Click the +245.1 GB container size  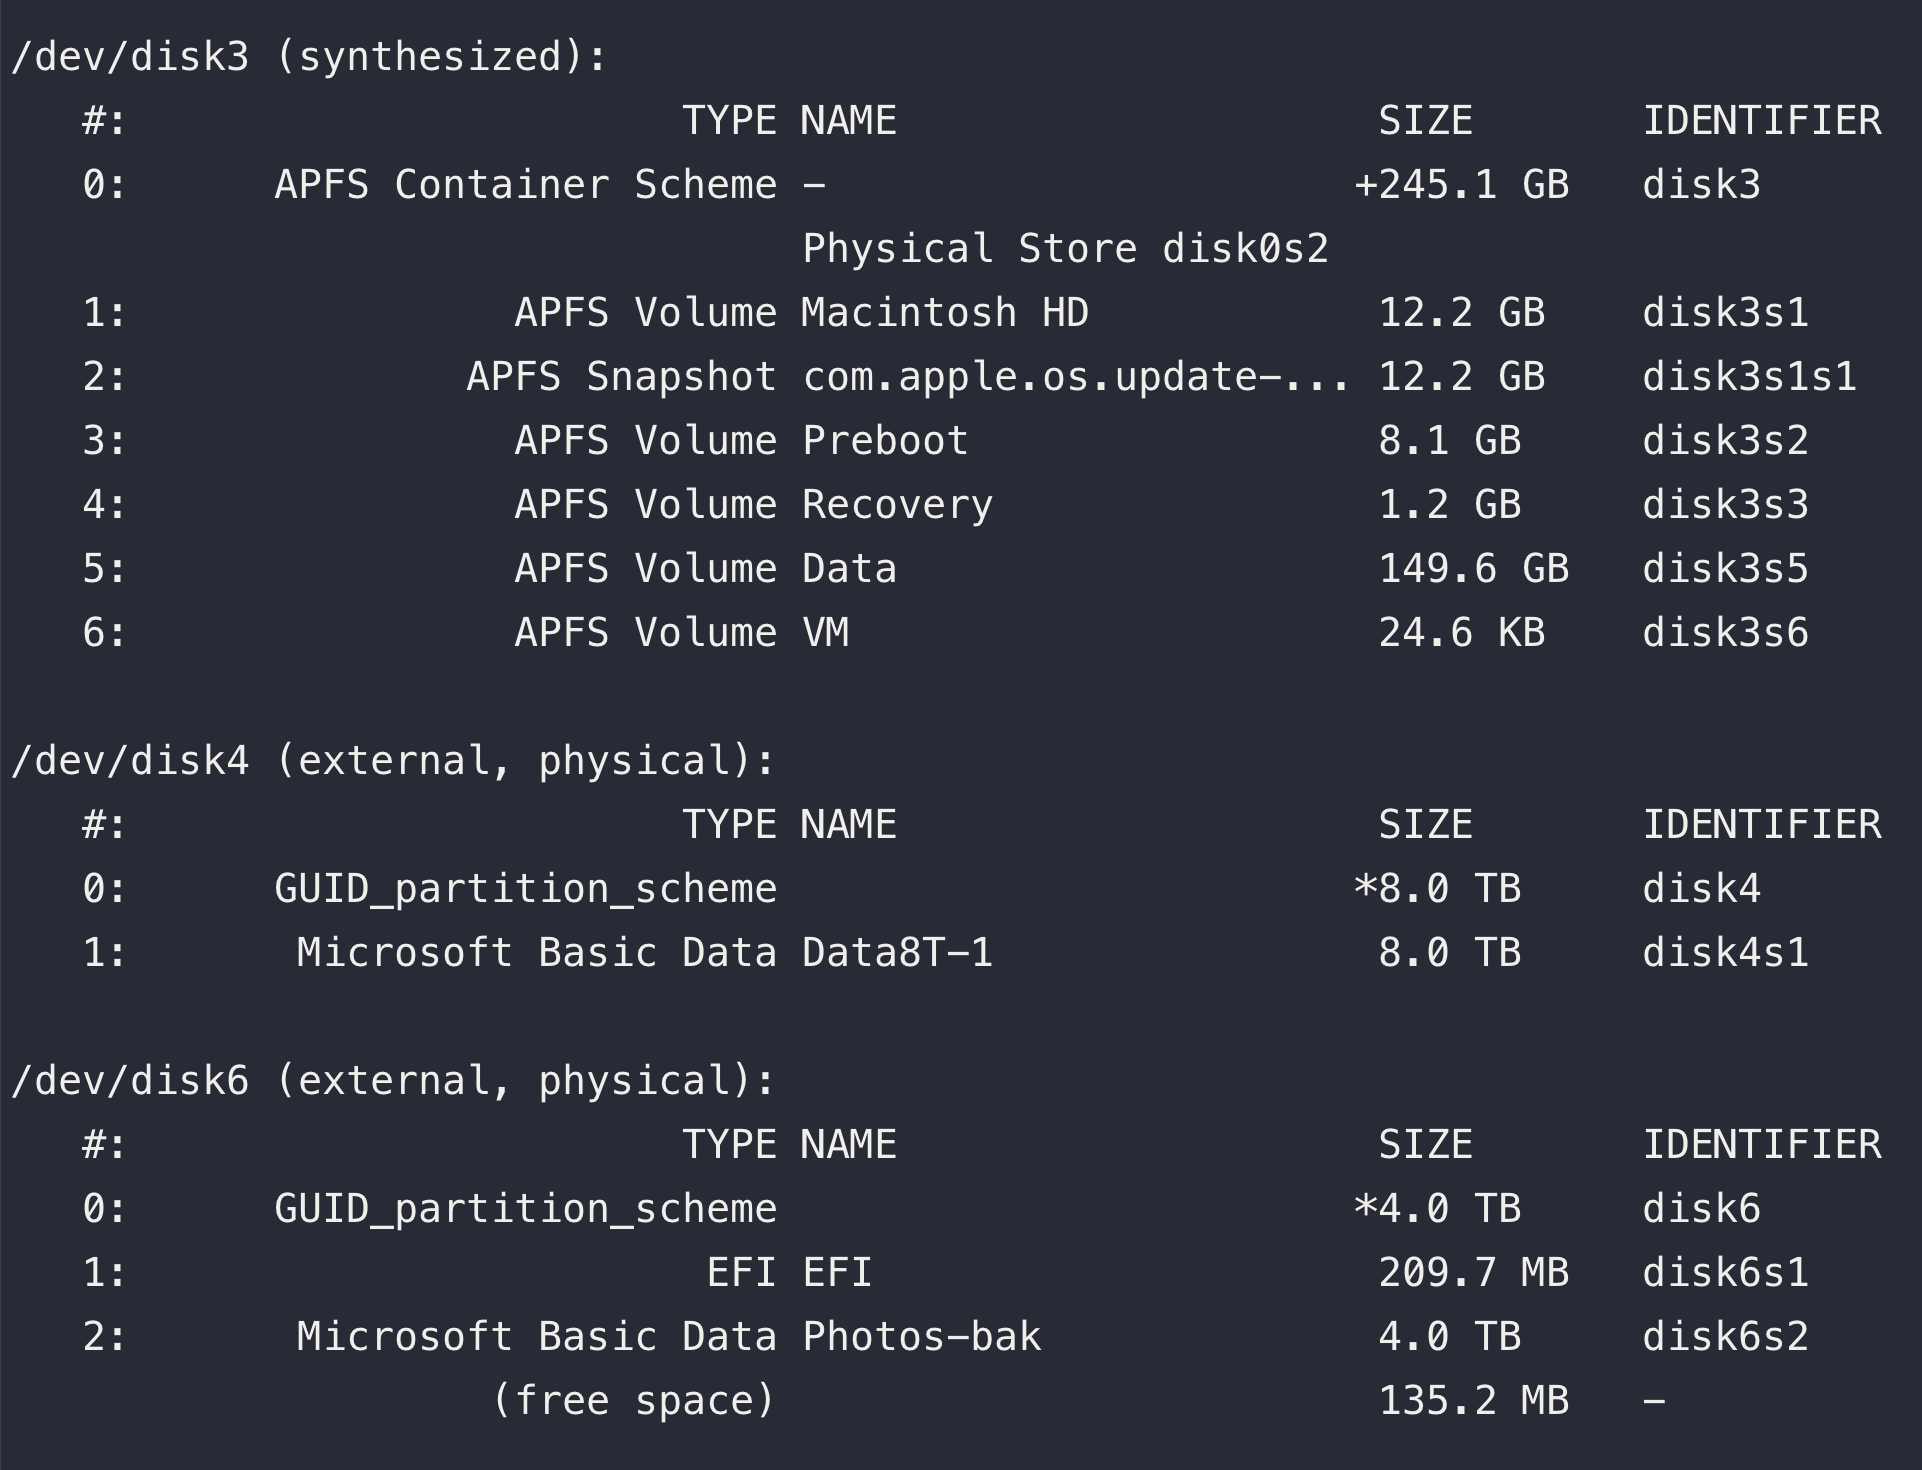(x=1461, y=185)
